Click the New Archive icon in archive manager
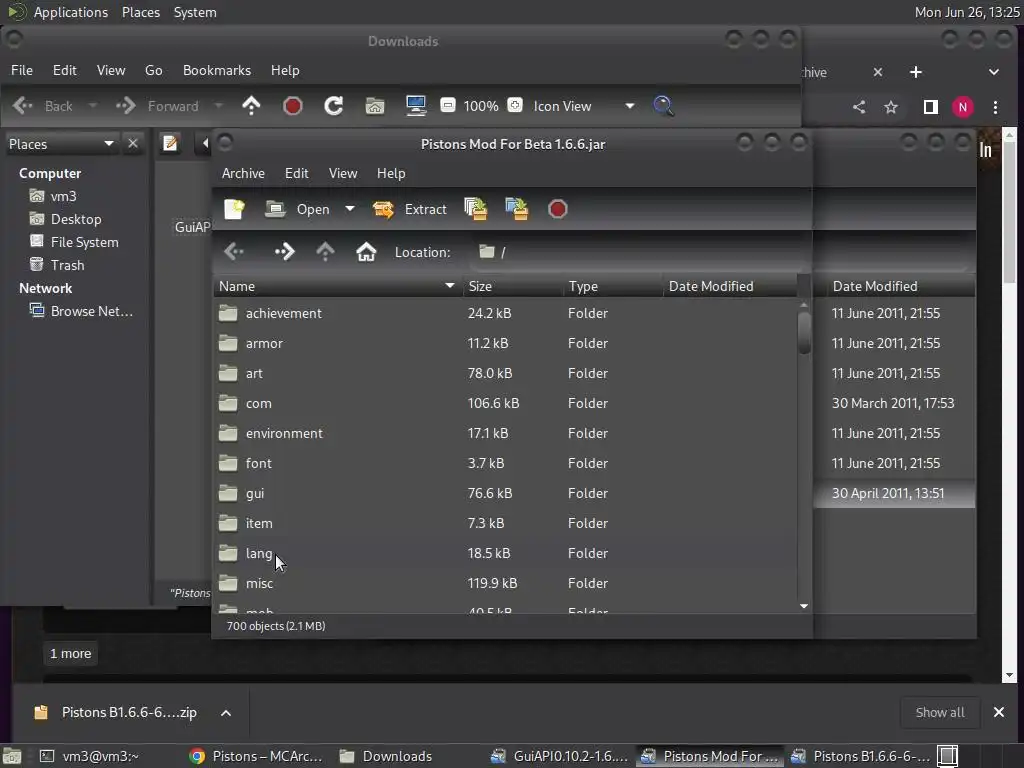This screenshot has height=768, width=1024. pyautogui.click(x=234, y=209)
